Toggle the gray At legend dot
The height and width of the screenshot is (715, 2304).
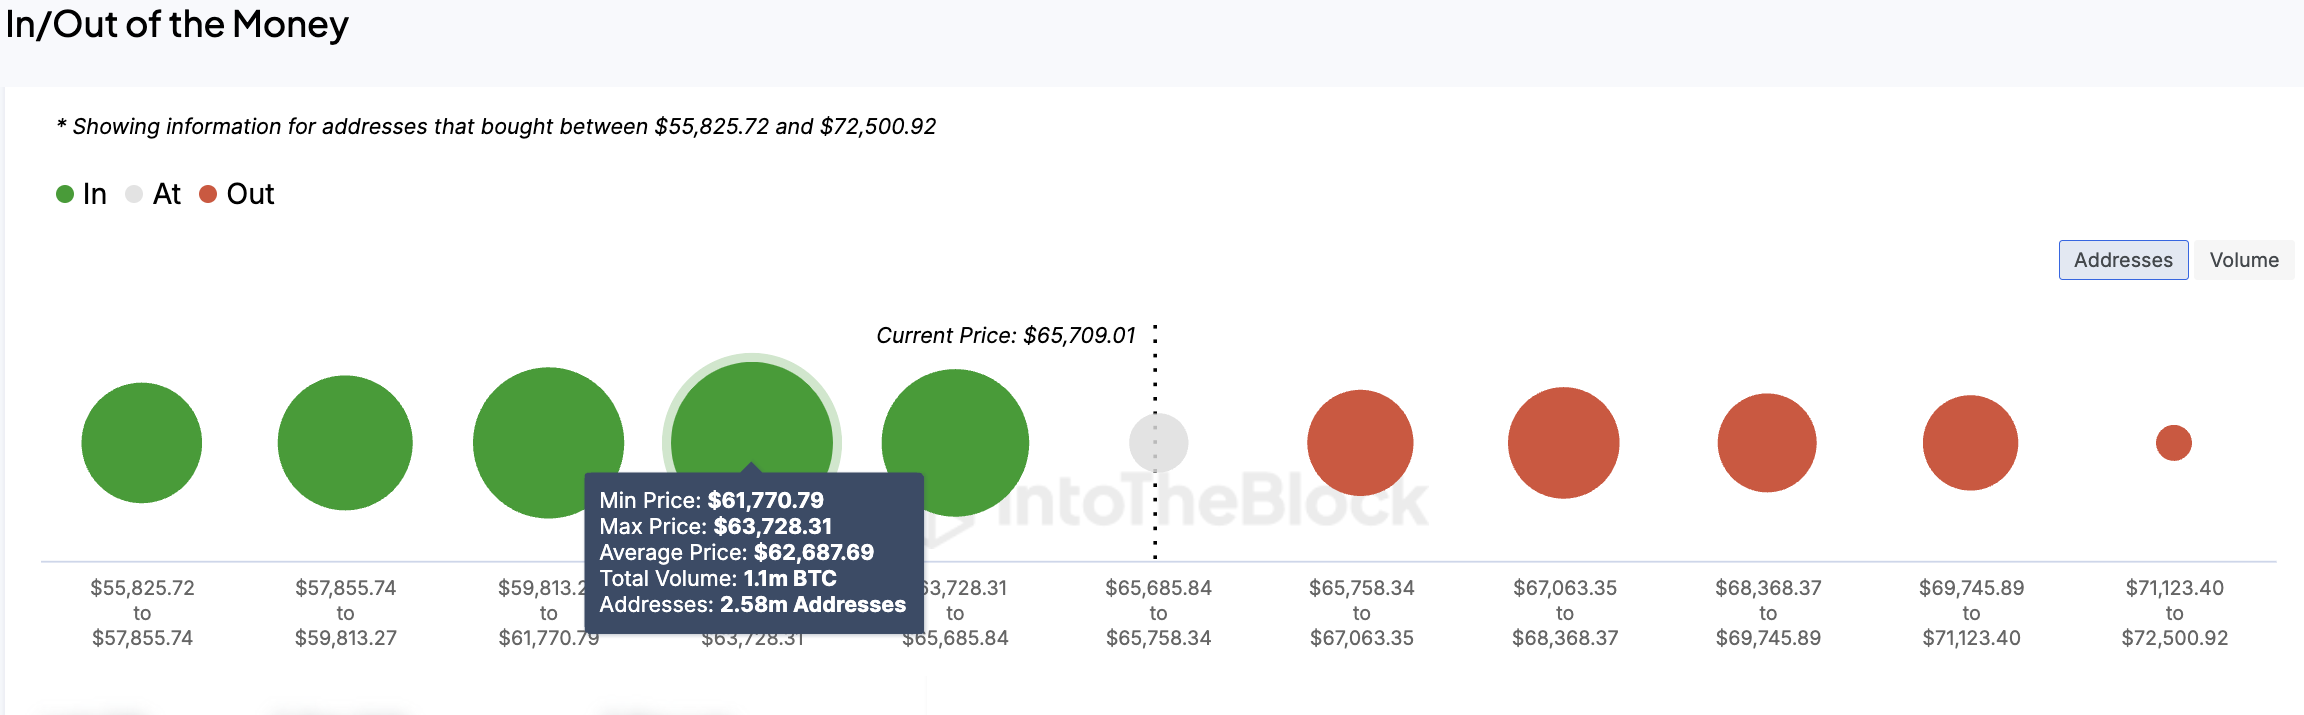[134, 194]
